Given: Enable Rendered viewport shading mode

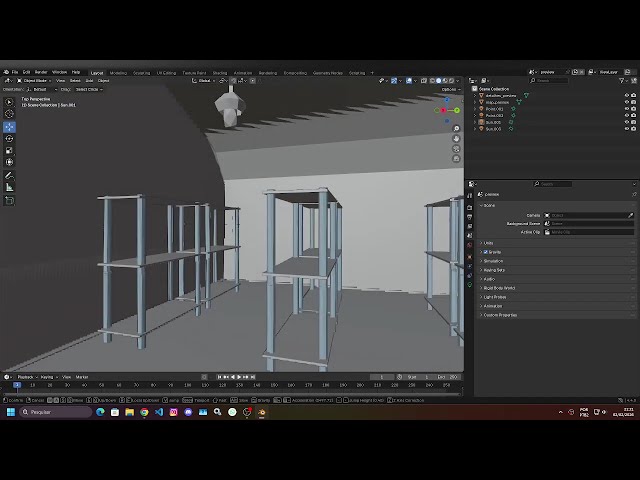Looking at the screenshot, I should (x=451, y=81).
